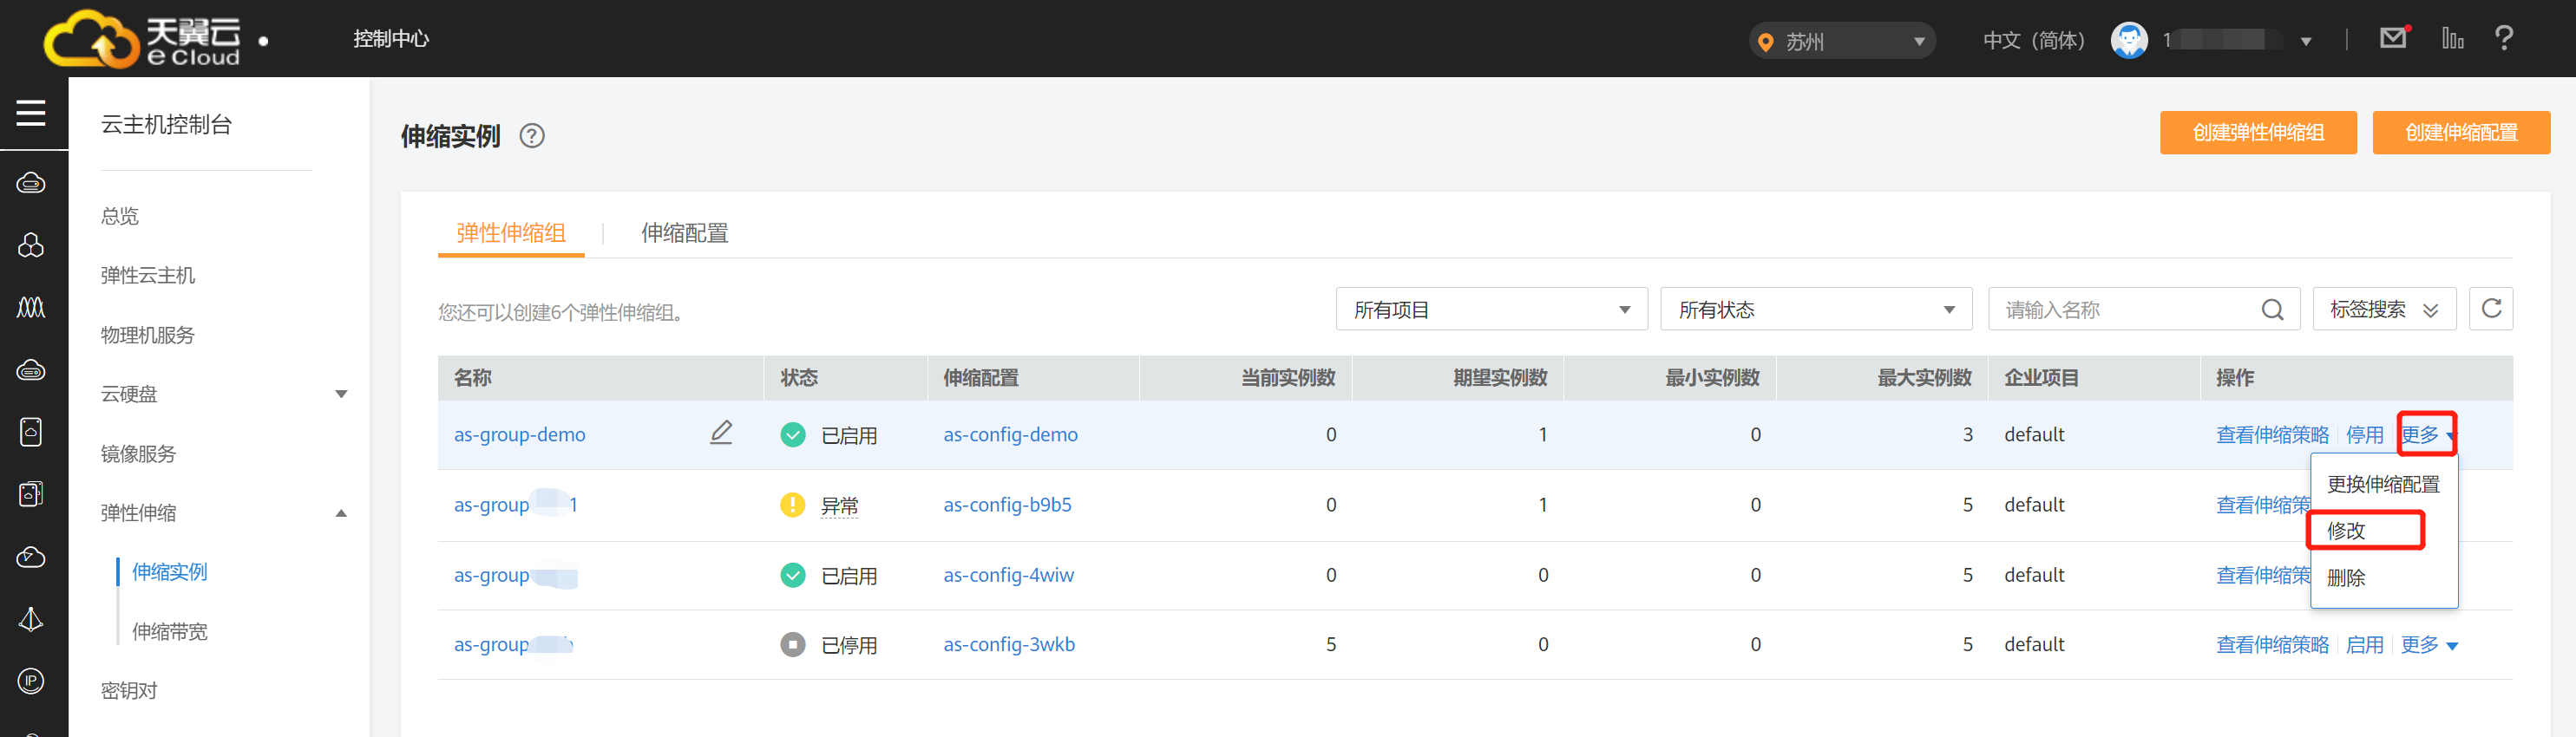
Task: Click the storage device icon in the left rail
Action: pyautogui.click(x=31, y=432)
